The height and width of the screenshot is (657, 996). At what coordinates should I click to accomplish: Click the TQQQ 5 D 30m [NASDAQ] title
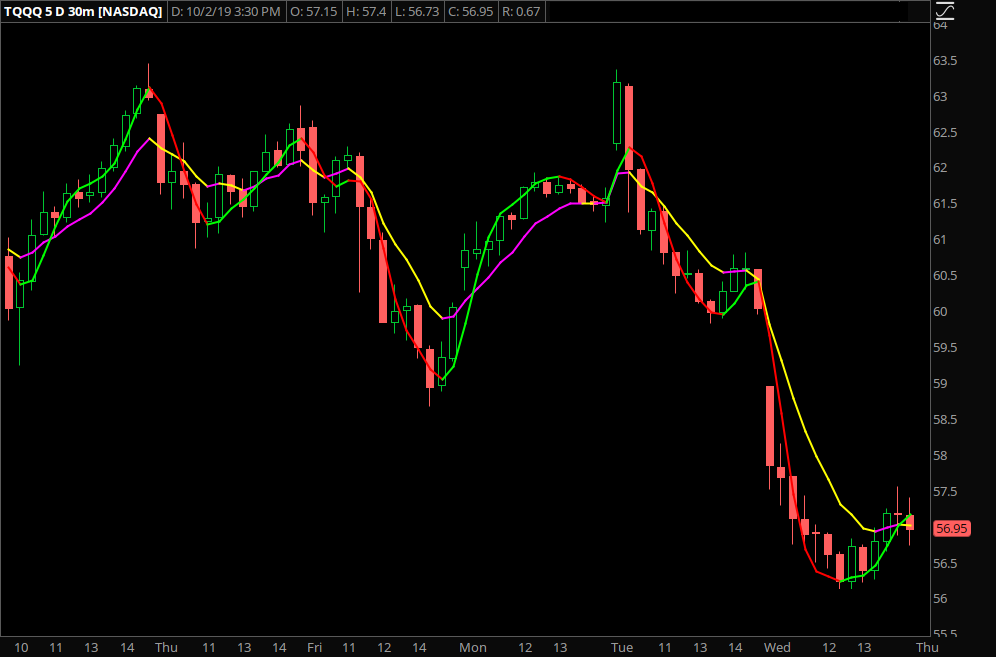pos(82,11)
